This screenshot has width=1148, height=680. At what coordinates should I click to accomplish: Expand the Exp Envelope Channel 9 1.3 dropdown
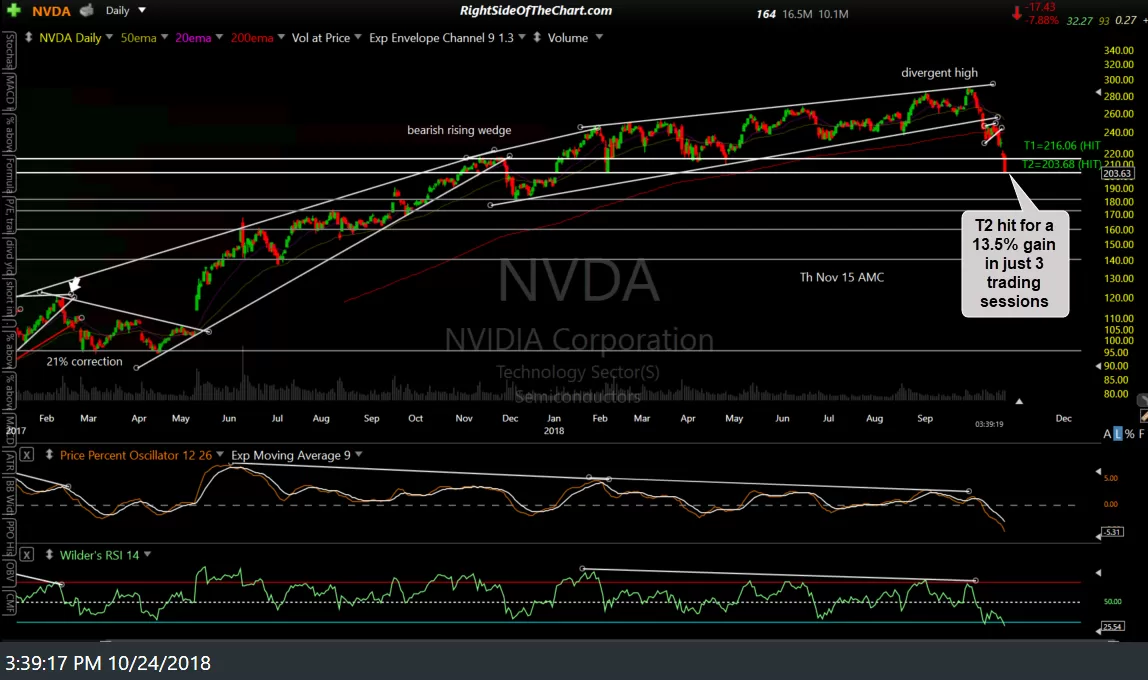point(522,37)
